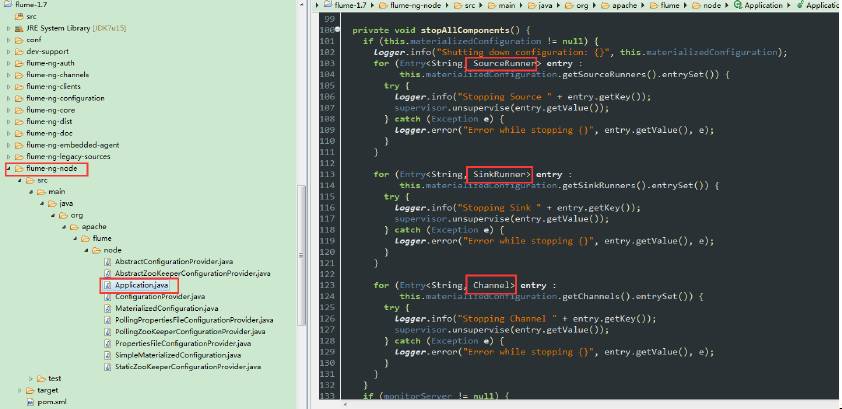
Task: Expand the test folder
Action: [31, 378]
